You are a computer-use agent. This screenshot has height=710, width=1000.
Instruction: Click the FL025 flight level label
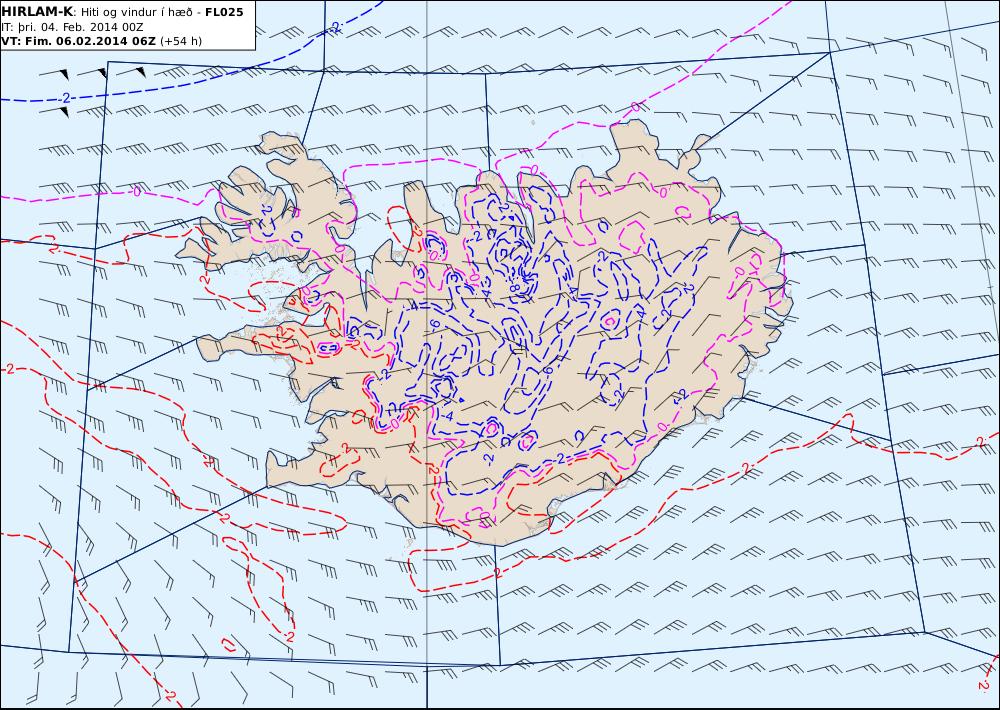(x=224, y=12)
